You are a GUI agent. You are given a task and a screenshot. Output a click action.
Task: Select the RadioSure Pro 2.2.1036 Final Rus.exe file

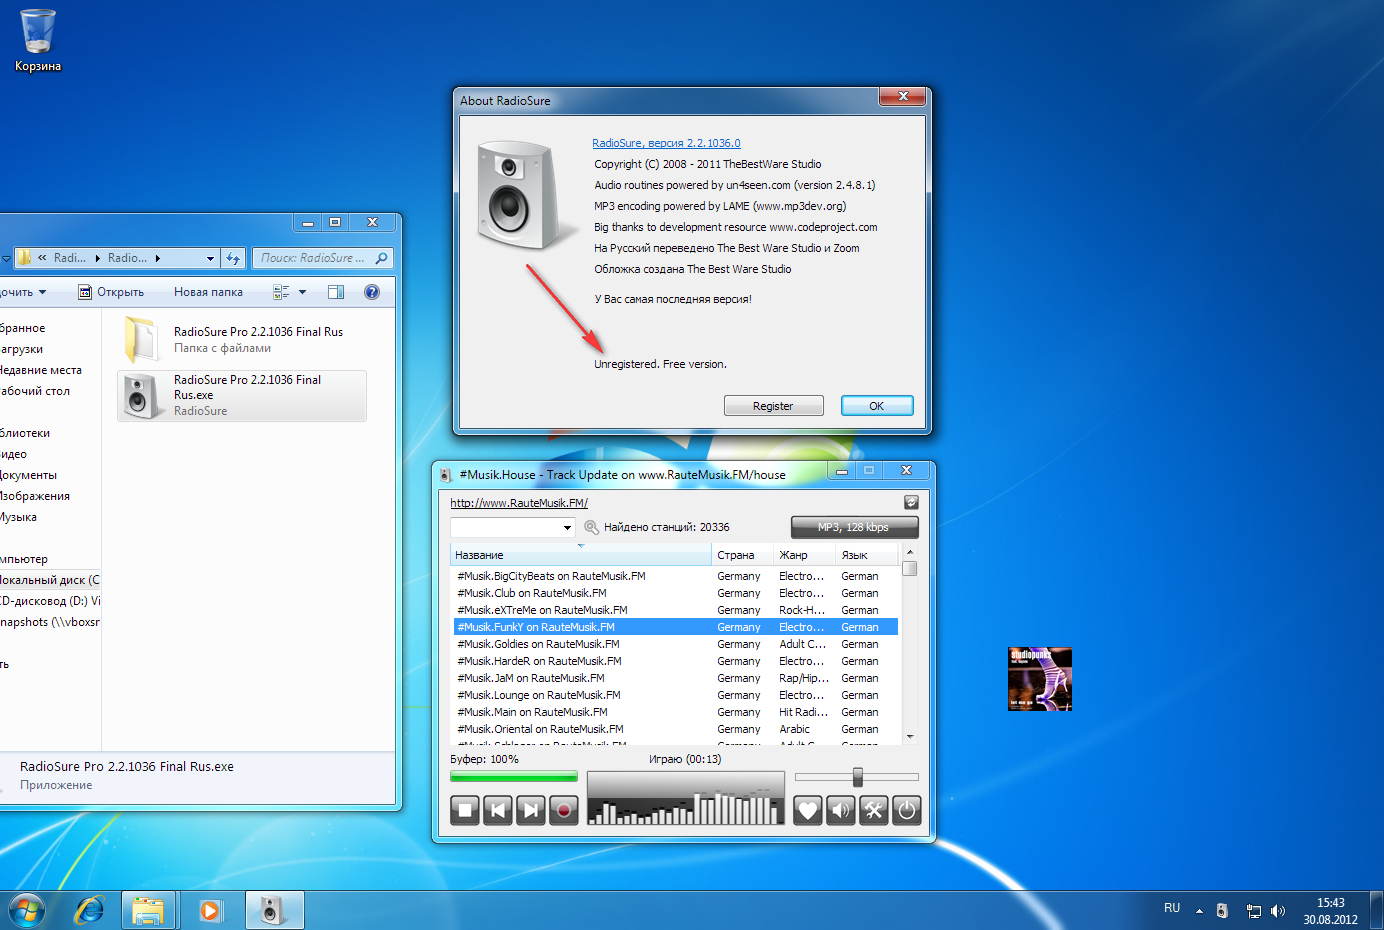pyautogui.click(x=242, y=396)
